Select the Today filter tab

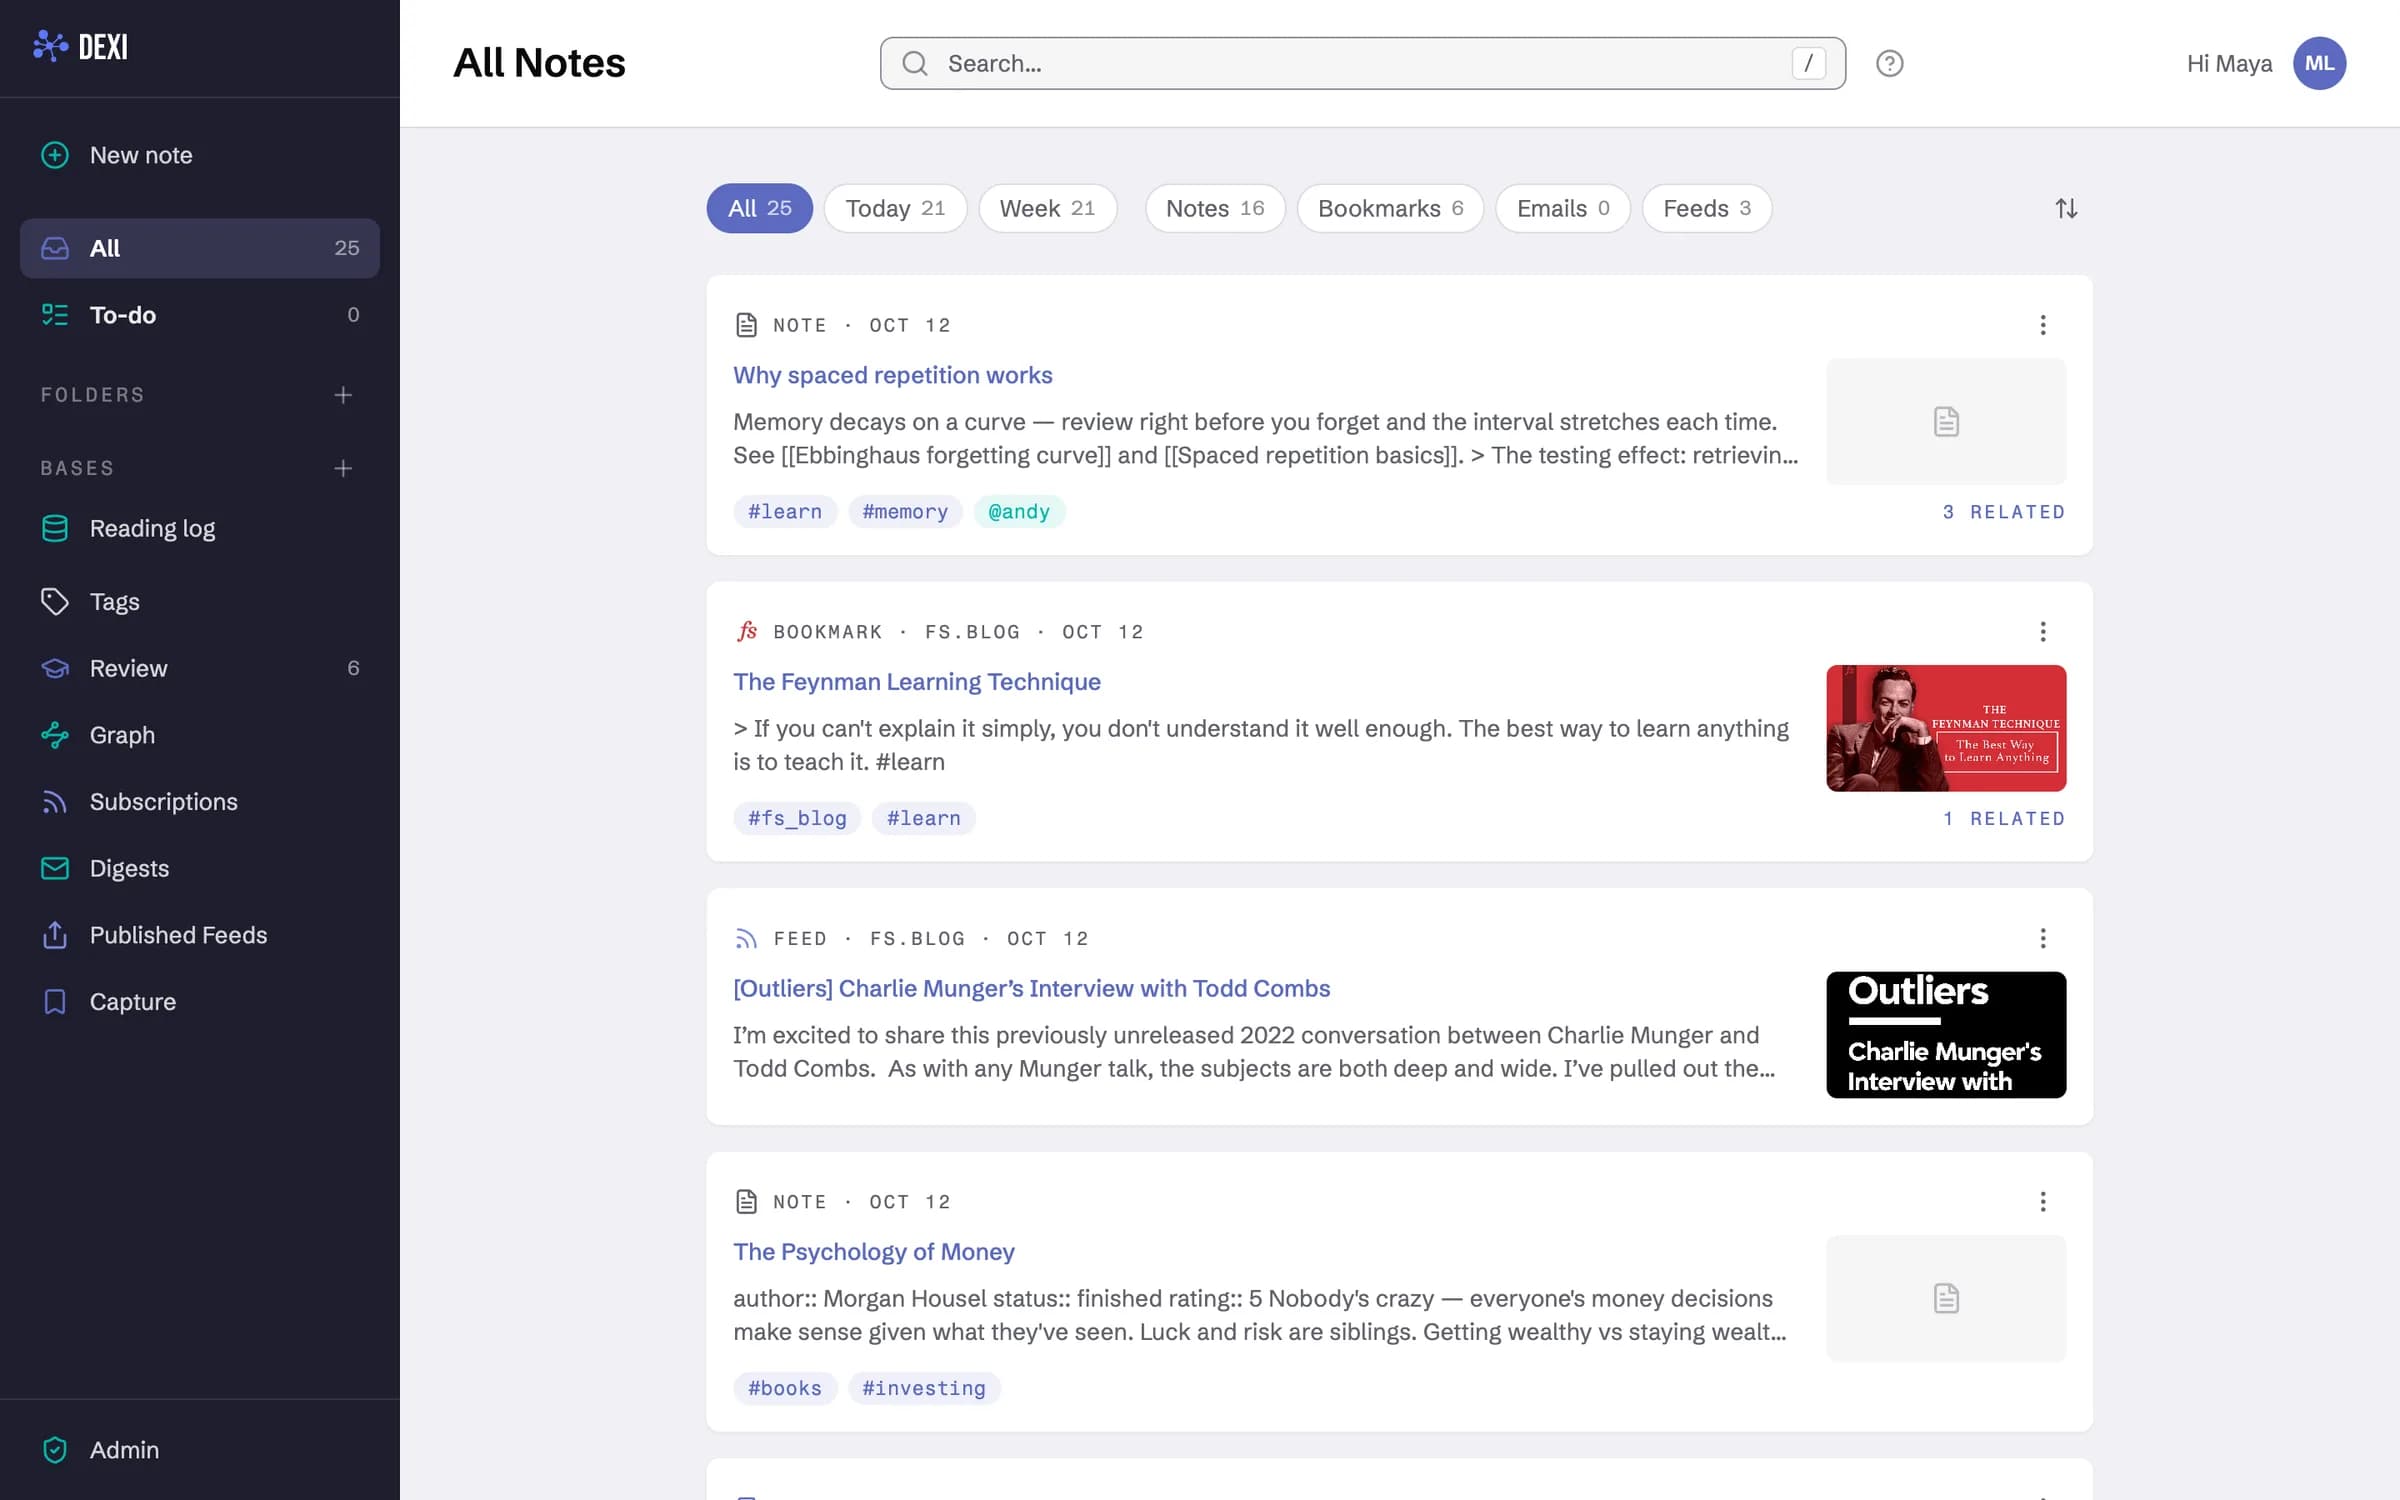click(895, 208)
